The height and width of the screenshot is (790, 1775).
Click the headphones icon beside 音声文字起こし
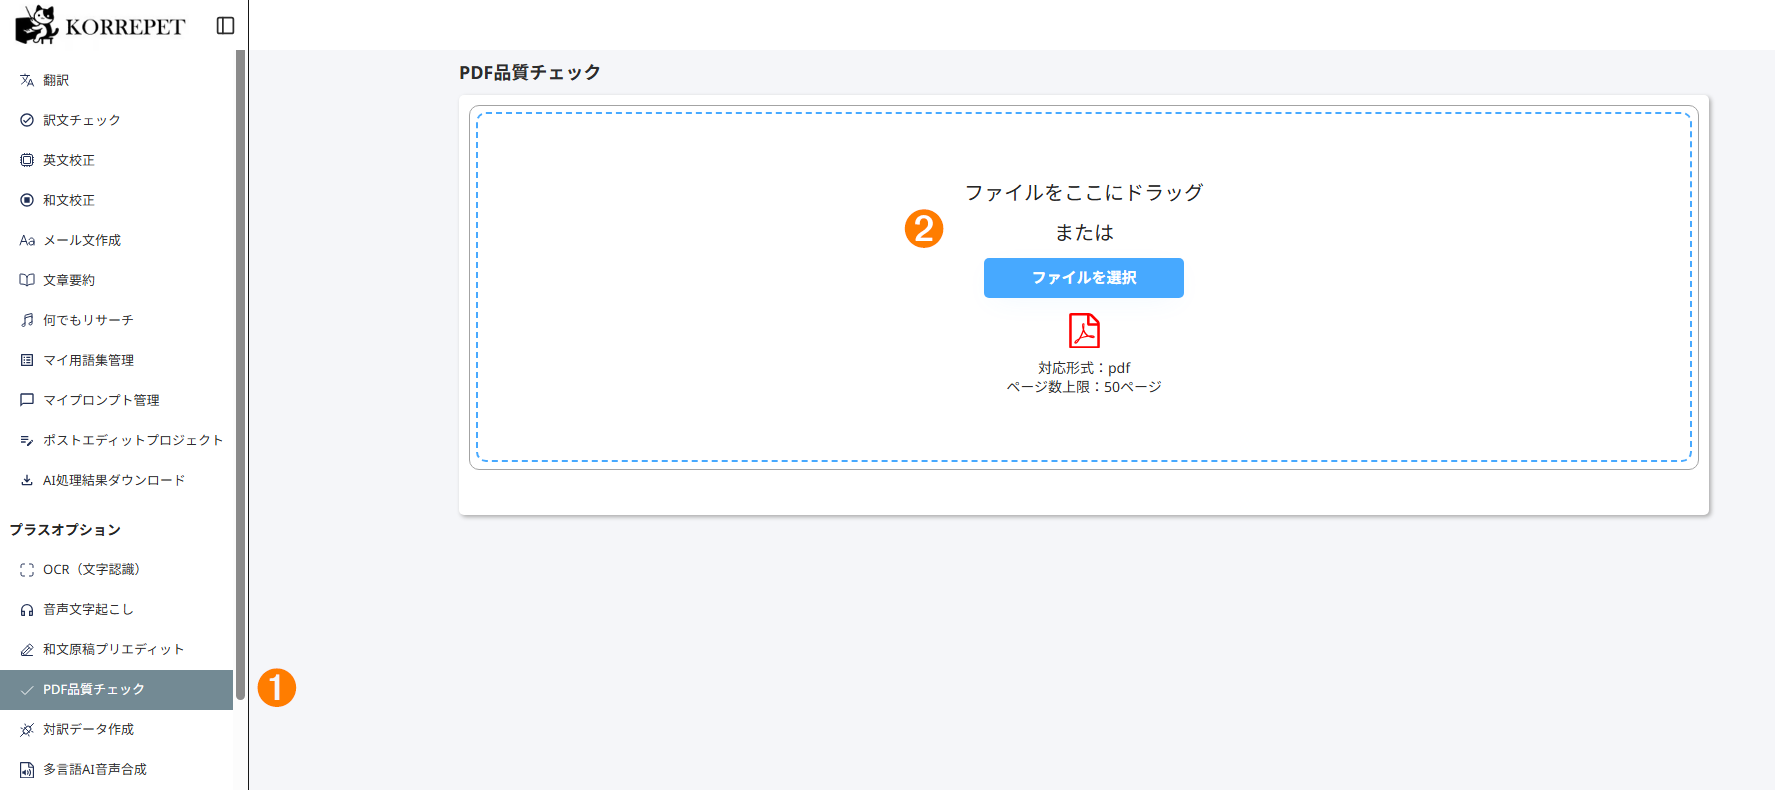tap(27, 610)
